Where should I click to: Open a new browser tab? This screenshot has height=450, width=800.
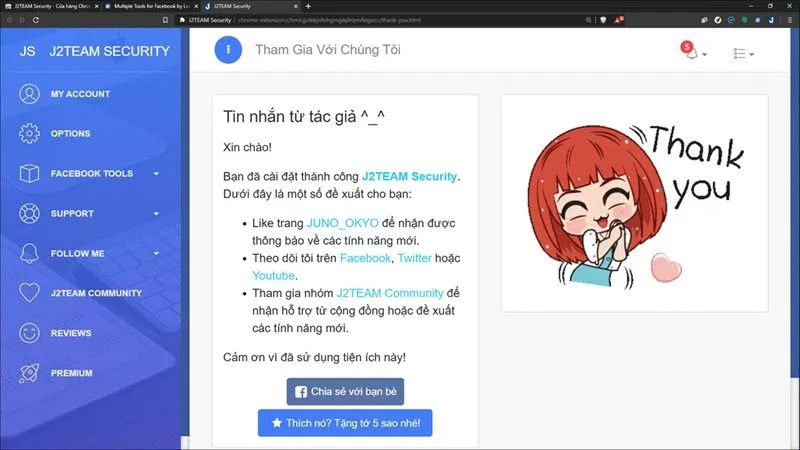point(308,6)
